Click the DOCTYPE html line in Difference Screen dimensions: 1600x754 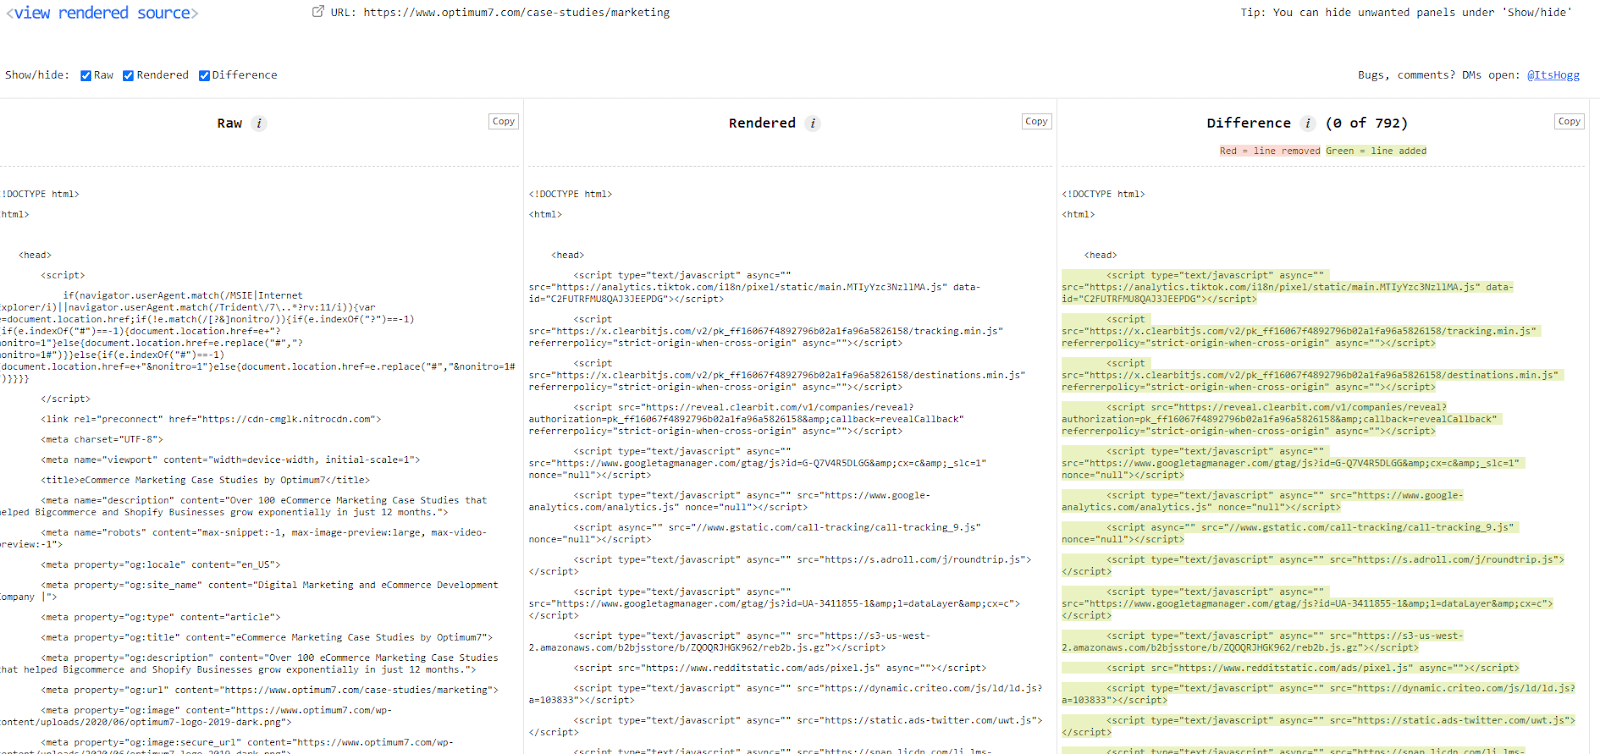coord(1103,194)
